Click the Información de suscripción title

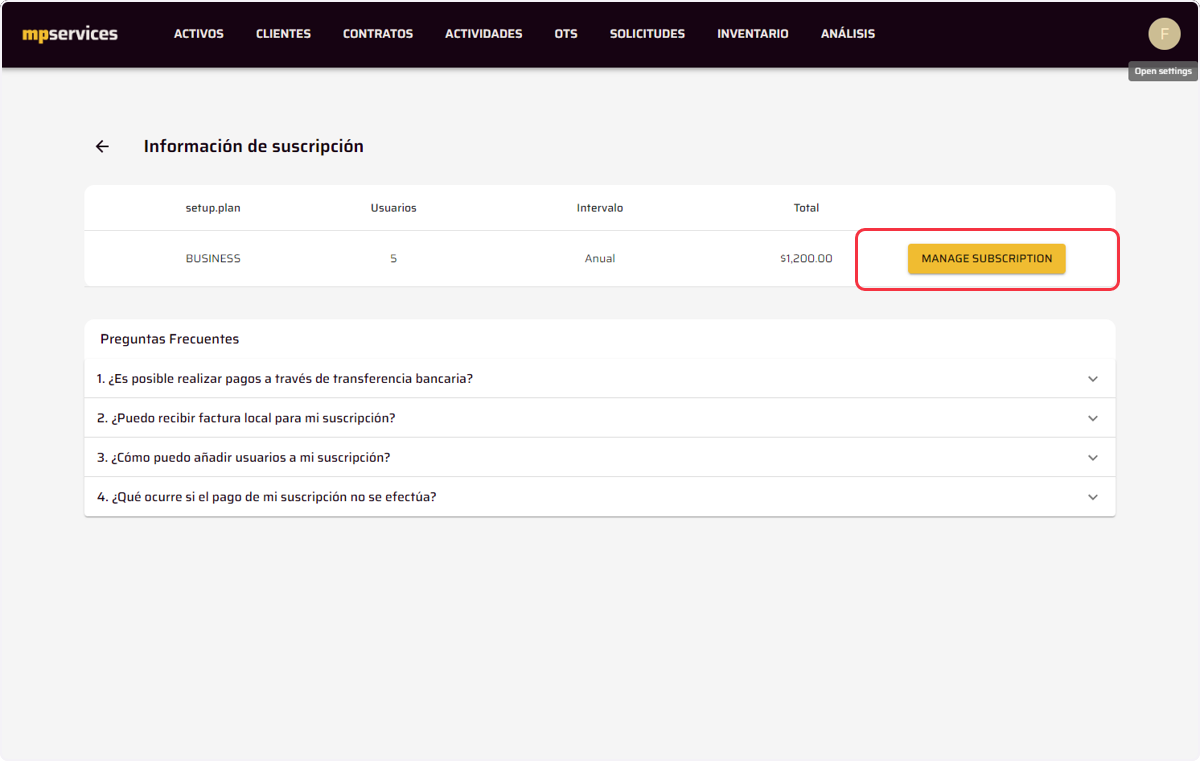pyautogui.click(x=254, y=146)
